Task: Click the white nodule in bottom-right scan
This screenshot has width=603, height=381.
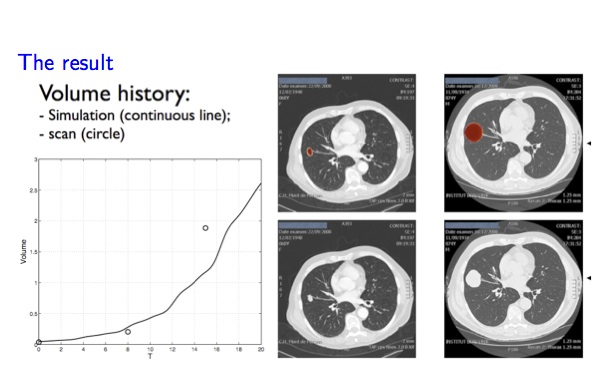Action: pyautogui.click(x=473, y=278)
